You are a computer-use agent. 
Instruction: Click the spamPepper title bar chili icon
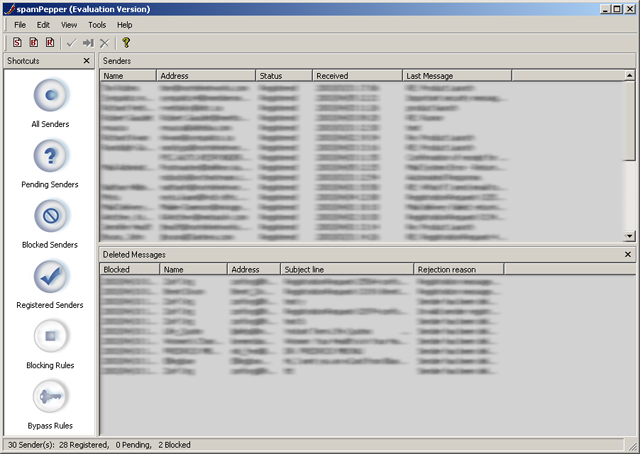(11, 9)
